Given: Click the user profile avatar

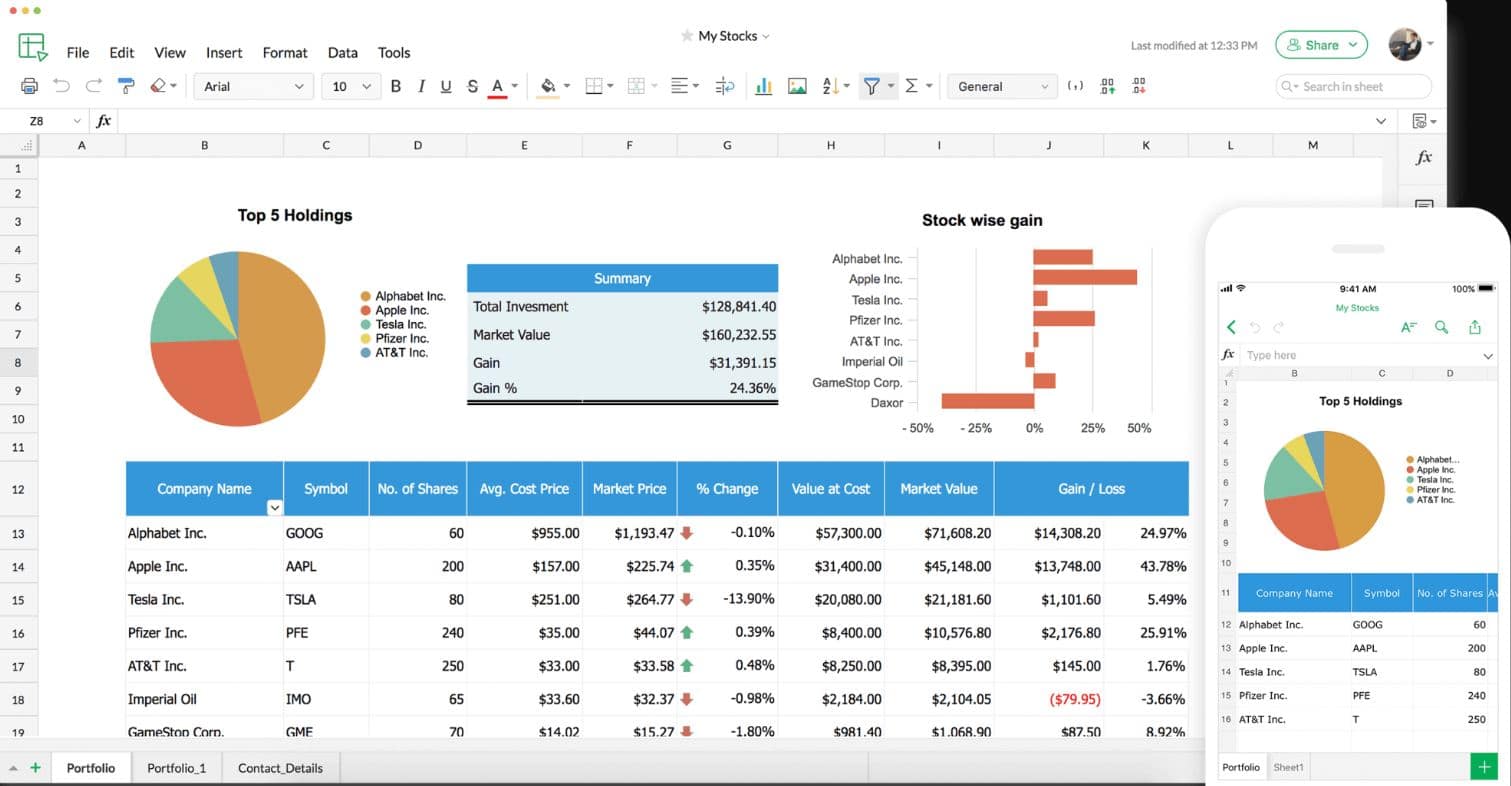Looking at the screenshot, I should pos(1405,44).
